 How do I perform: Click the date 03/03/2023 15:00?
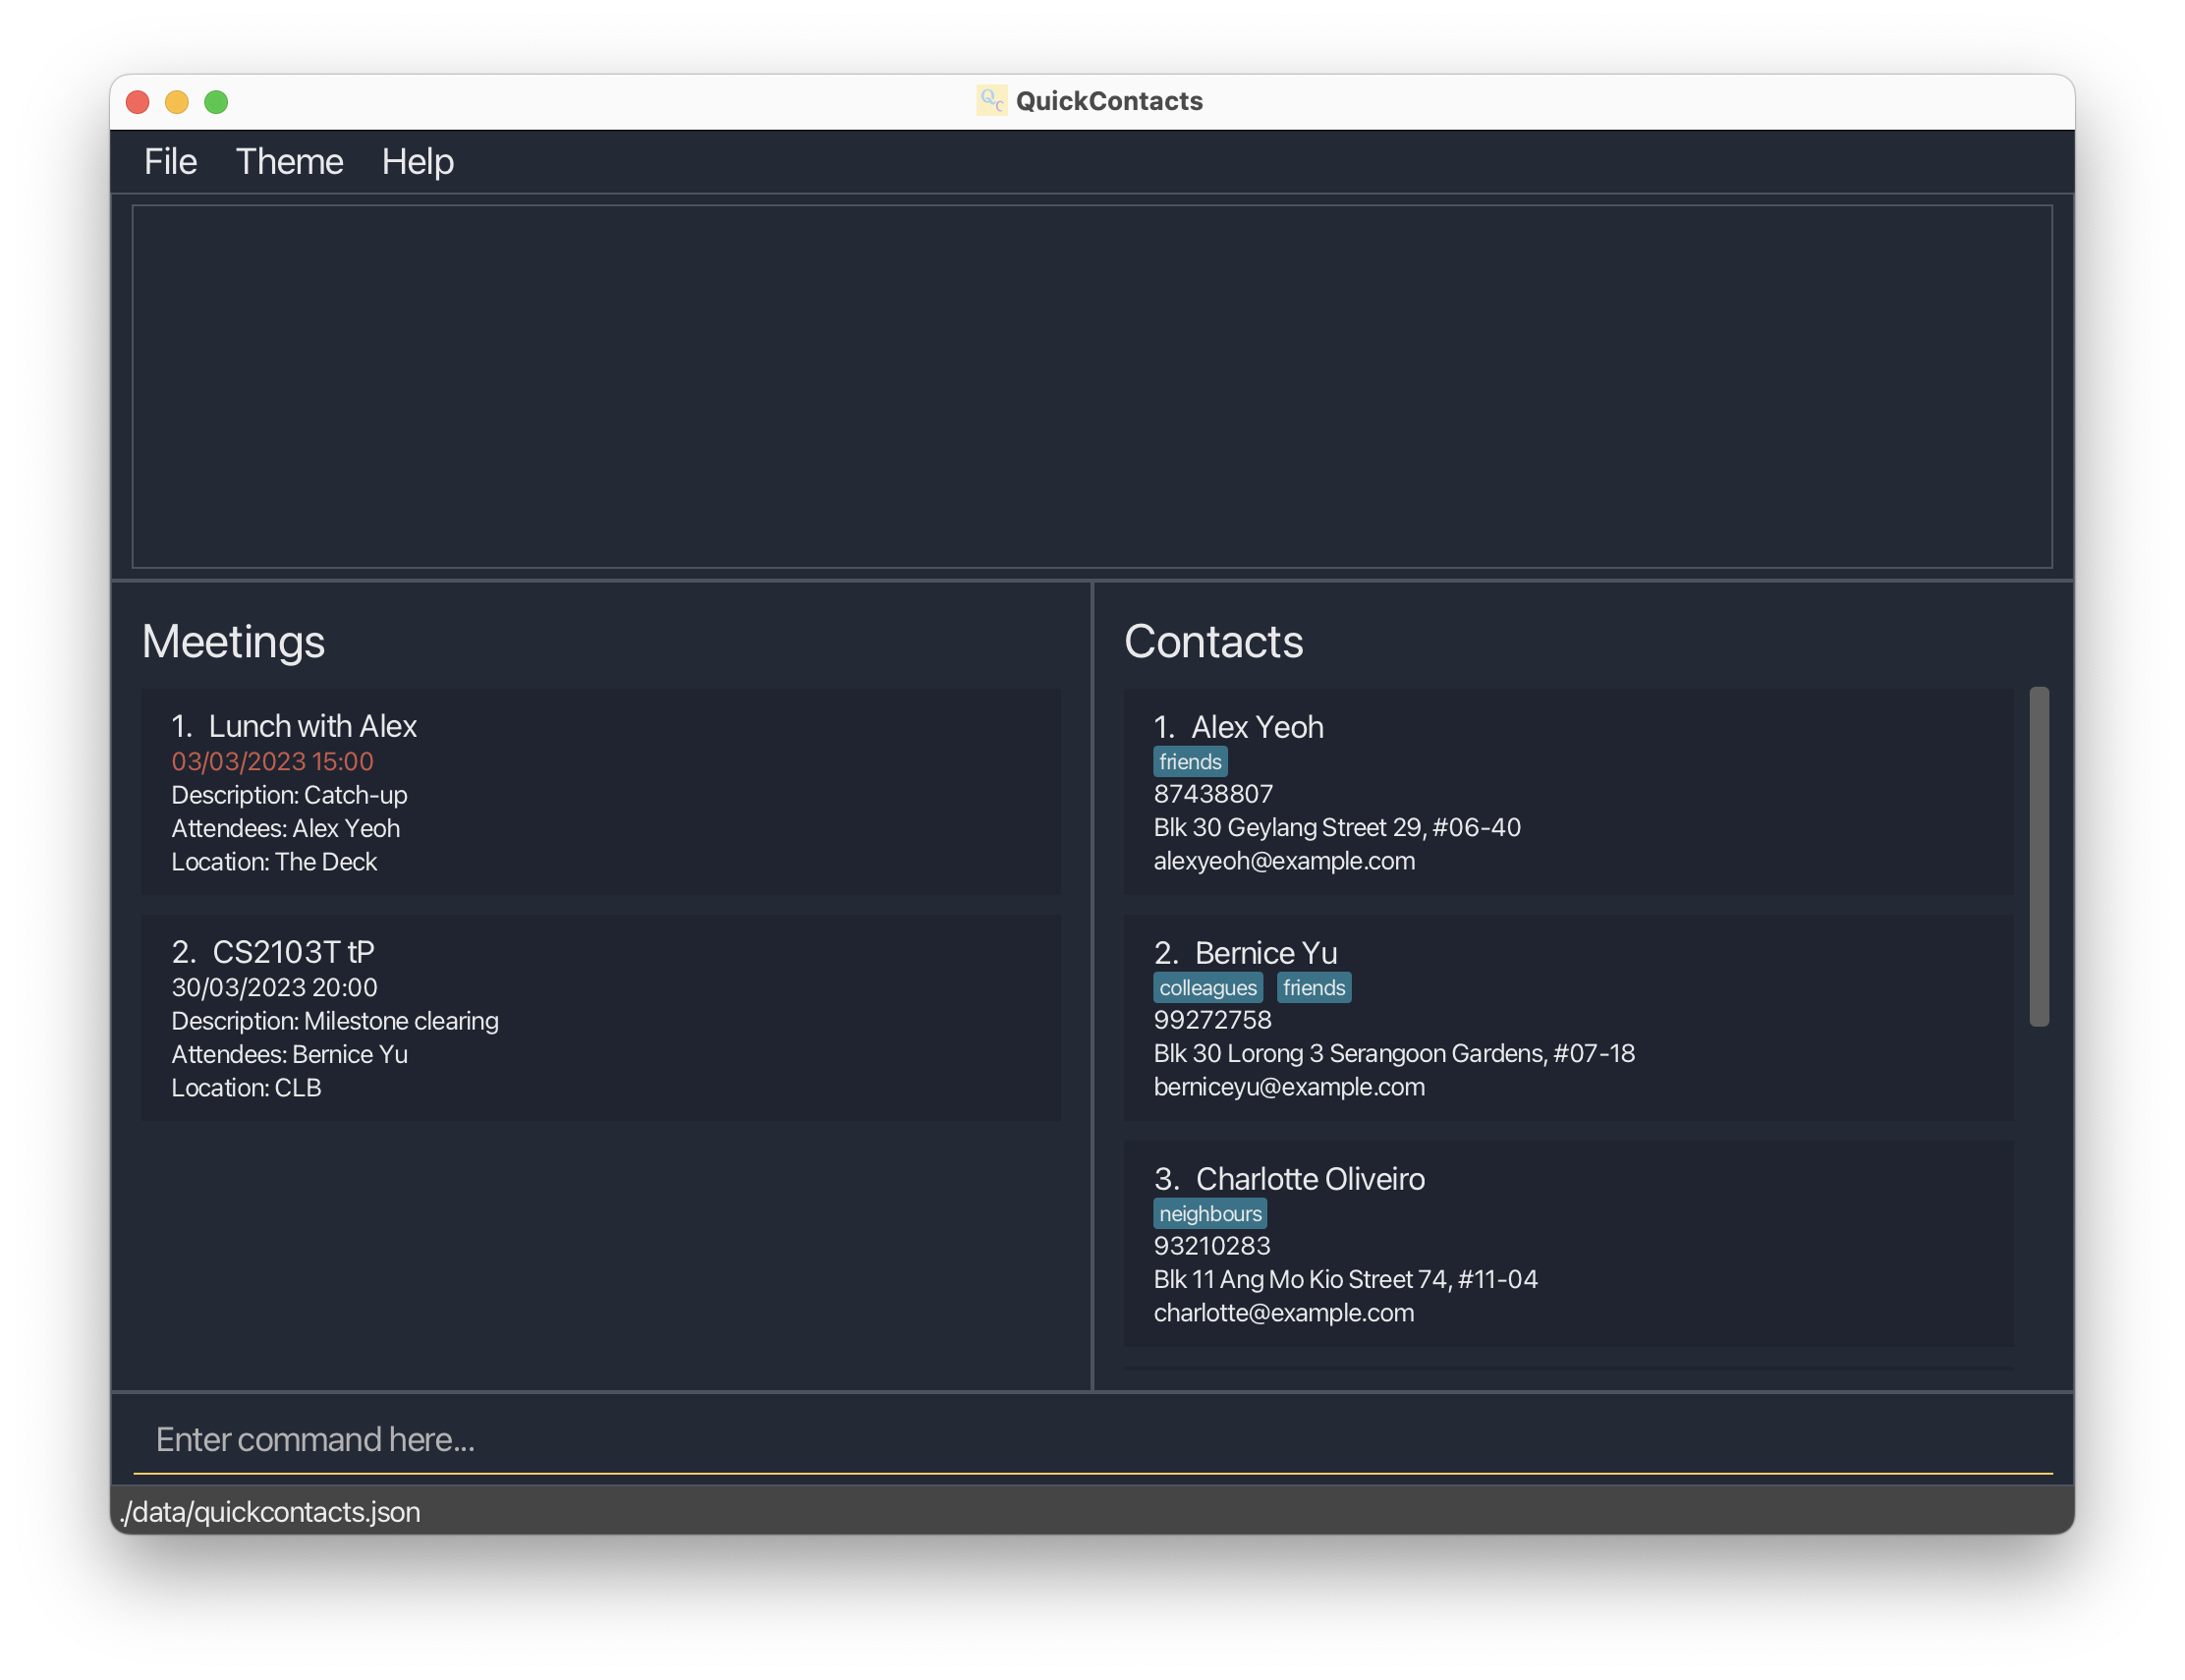[x=272, y=762]
